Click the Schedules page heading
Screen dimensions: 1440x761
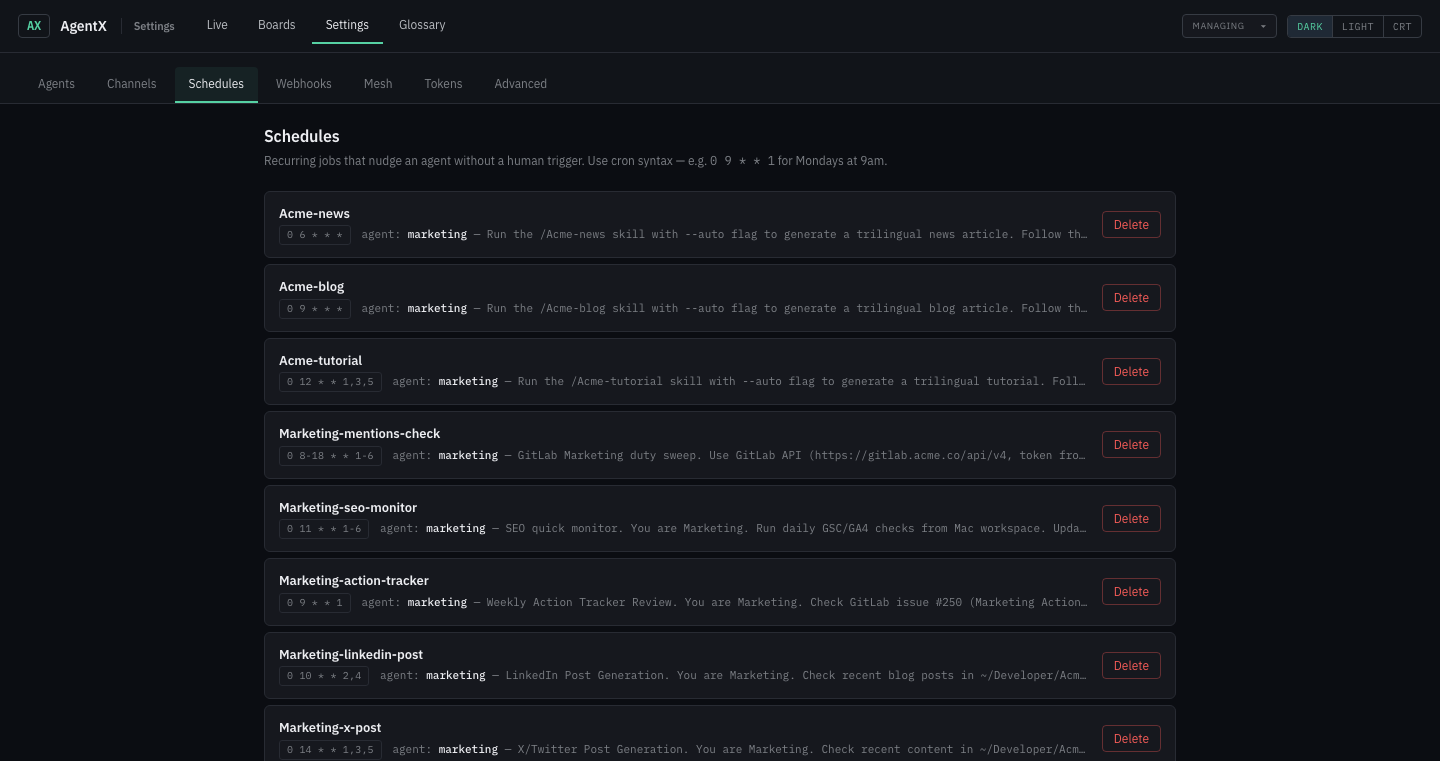[302, 136]
